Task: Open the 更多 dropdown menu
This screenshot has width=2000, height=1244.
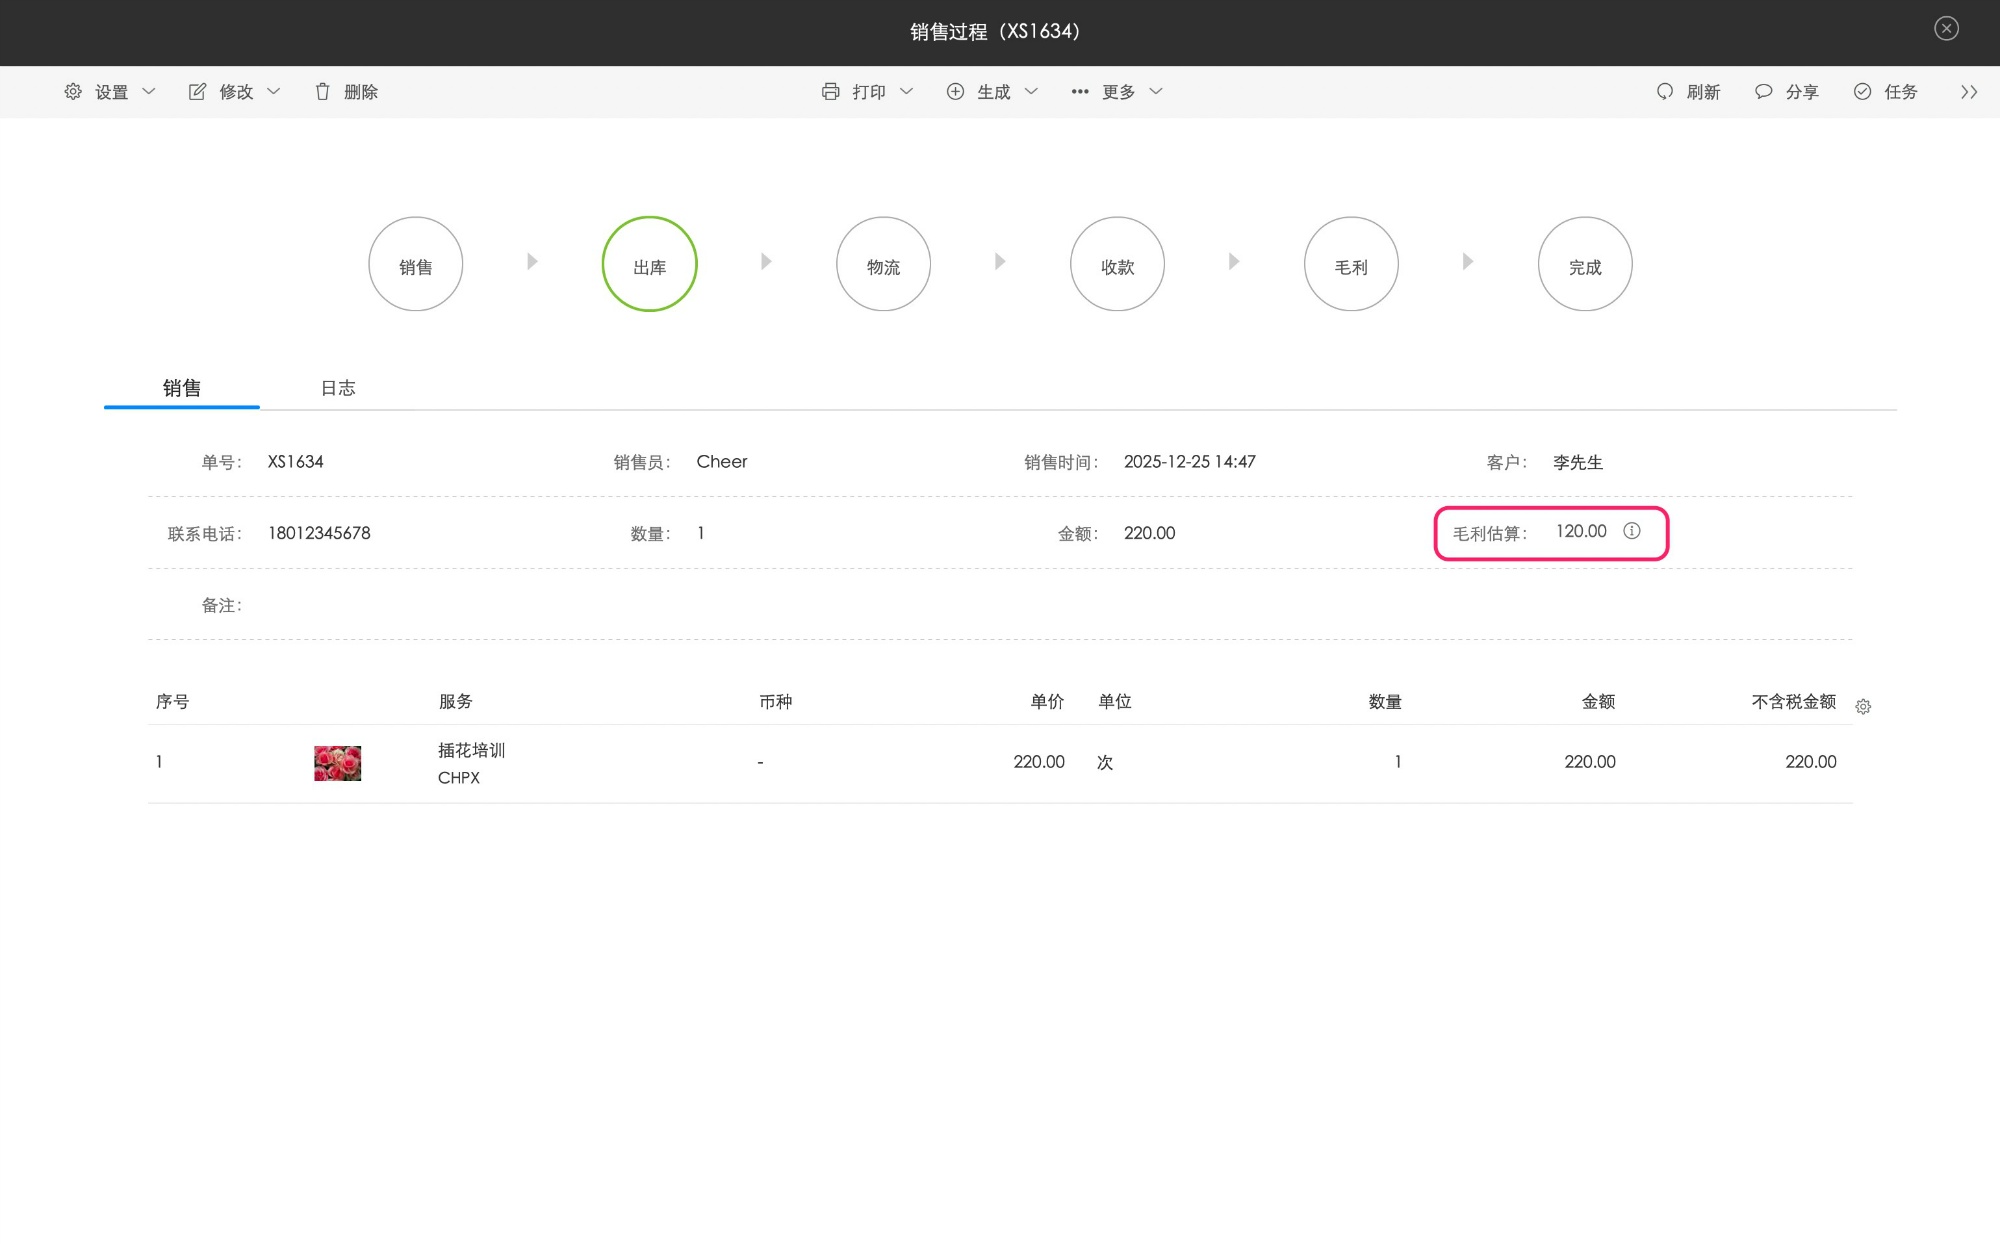Action: click(1156, 91)
